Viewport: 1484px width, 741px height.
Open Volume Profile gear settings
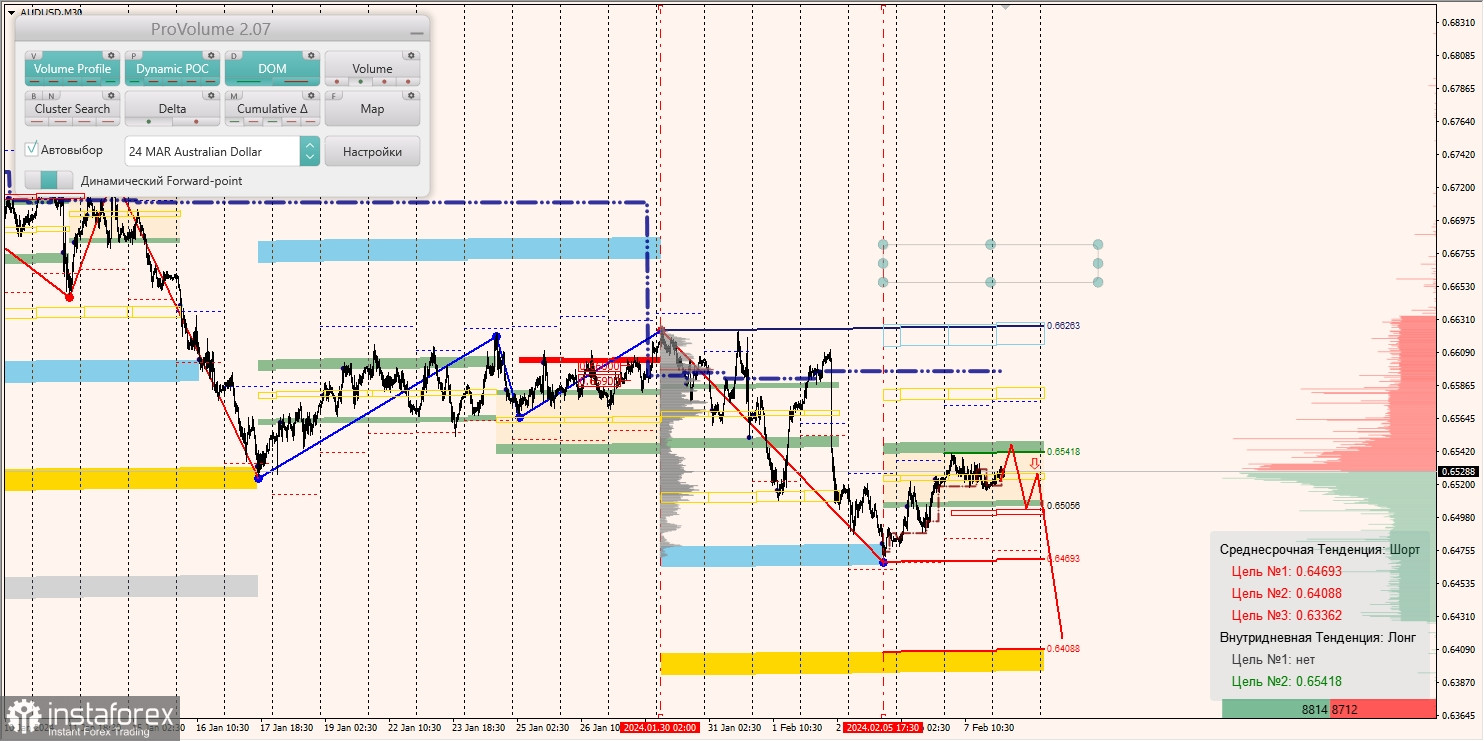[111, 55]
